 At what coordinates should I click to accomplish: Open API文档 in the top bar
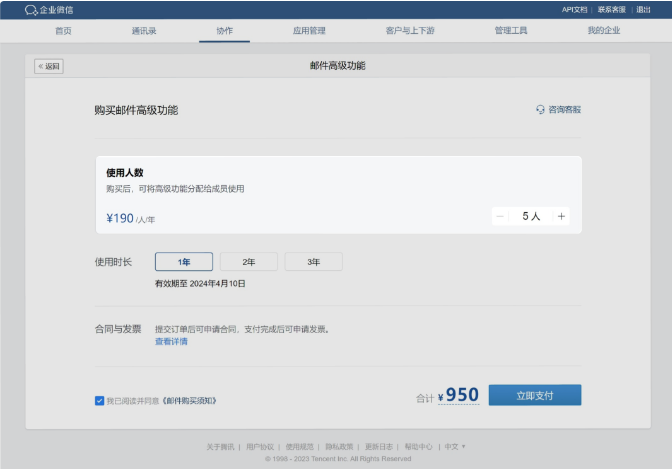tap(575, 9)
